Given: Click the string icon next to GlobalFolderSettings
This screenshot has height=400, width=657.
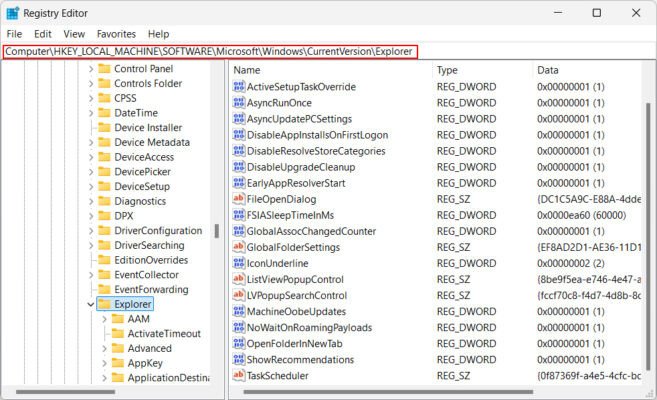Looking at the screenshot, I should click(x=239, y=247).
